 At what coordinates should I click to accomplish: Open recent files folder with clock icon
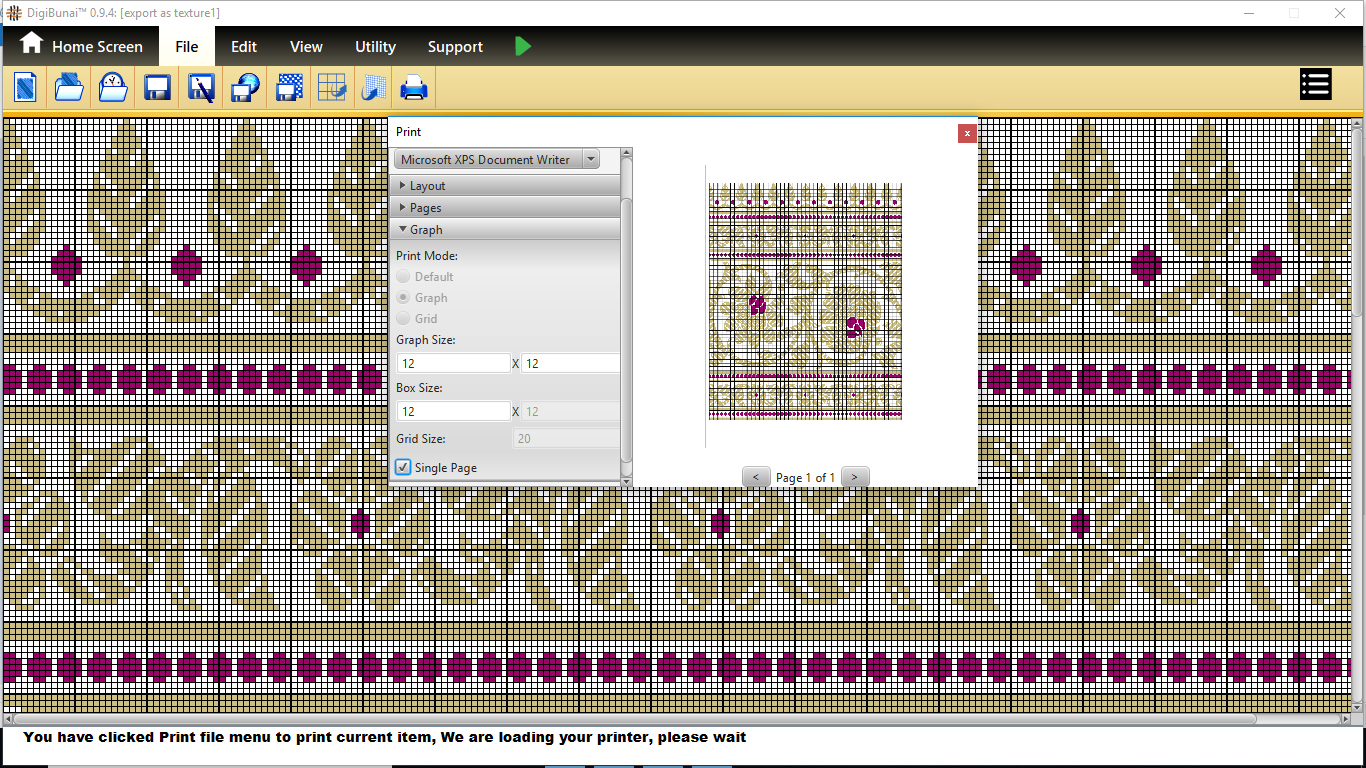(113, 88)
